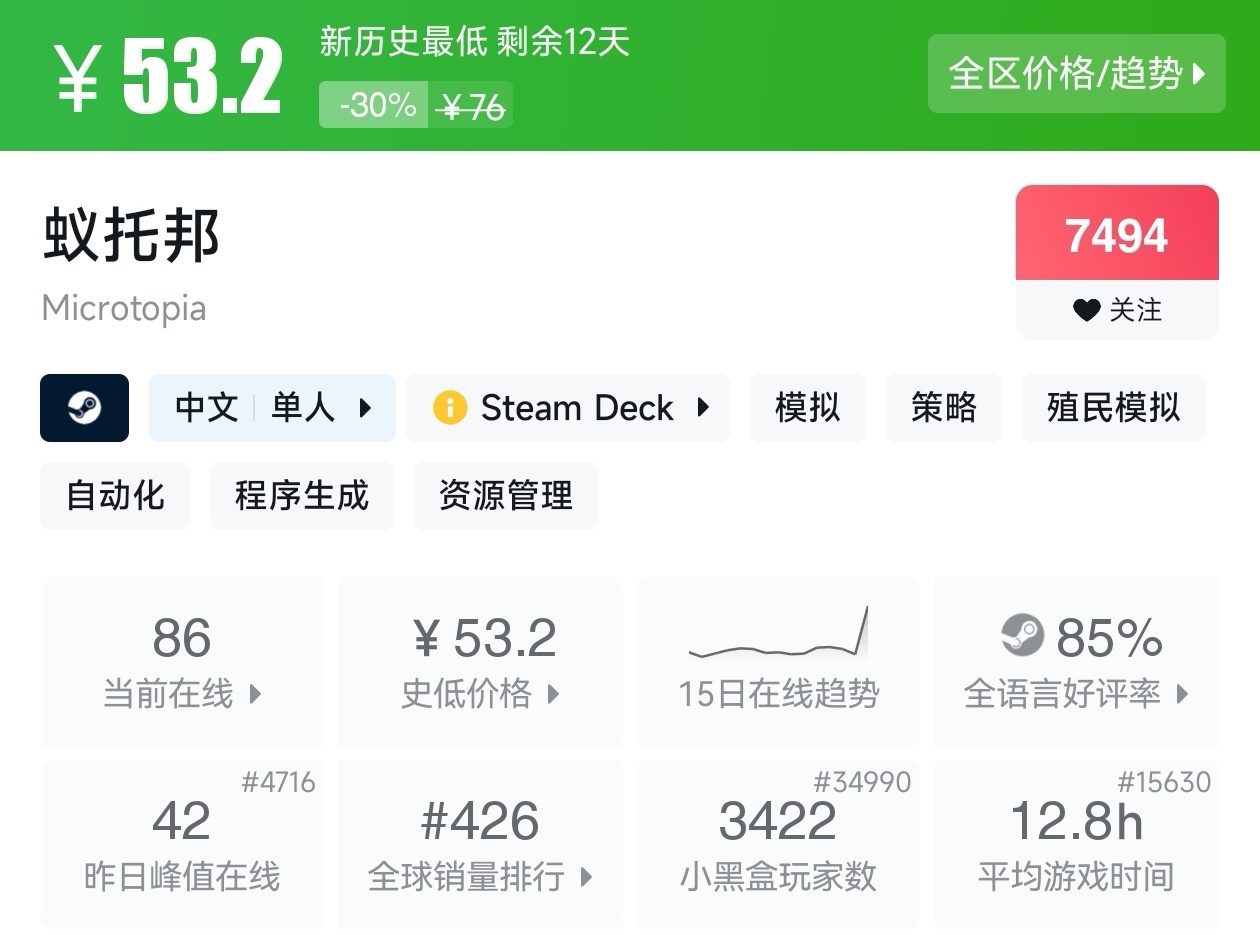This screenshot has height=935, width=1260.
Task: Expand the 中文 单人 language options
Action: [x=272, y=408]
